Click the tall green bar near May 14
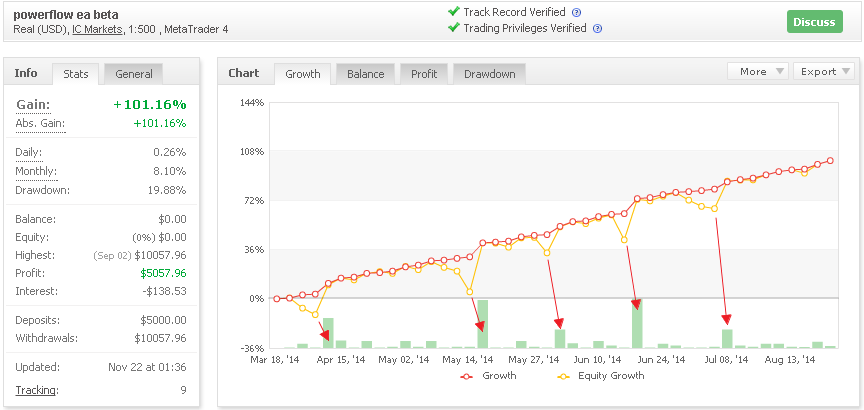864x410 pixels. coord(483,323)
